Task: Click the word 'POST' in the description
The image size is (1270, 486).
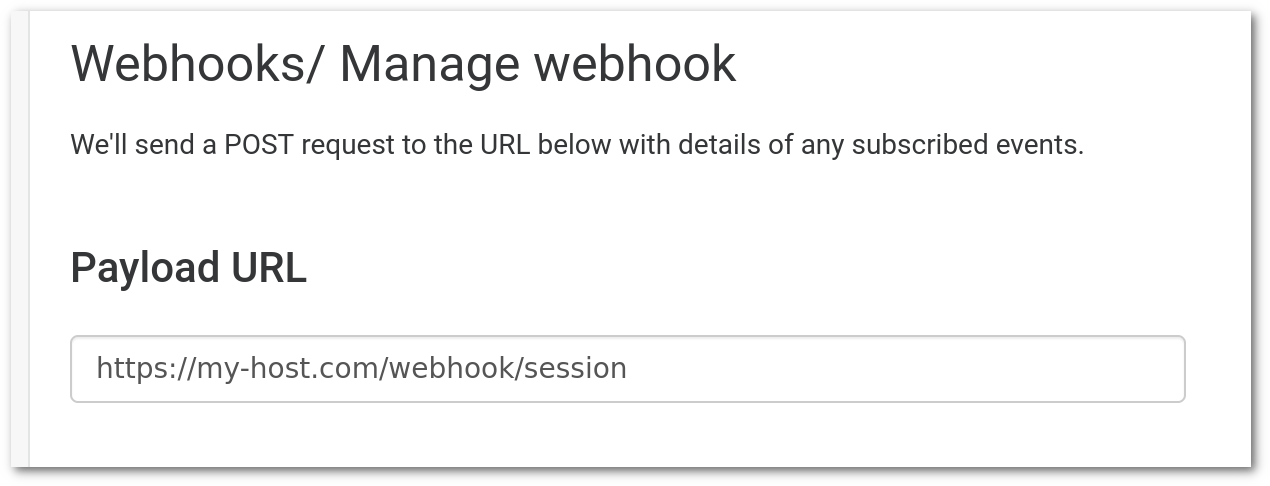Action: point(259,145)
